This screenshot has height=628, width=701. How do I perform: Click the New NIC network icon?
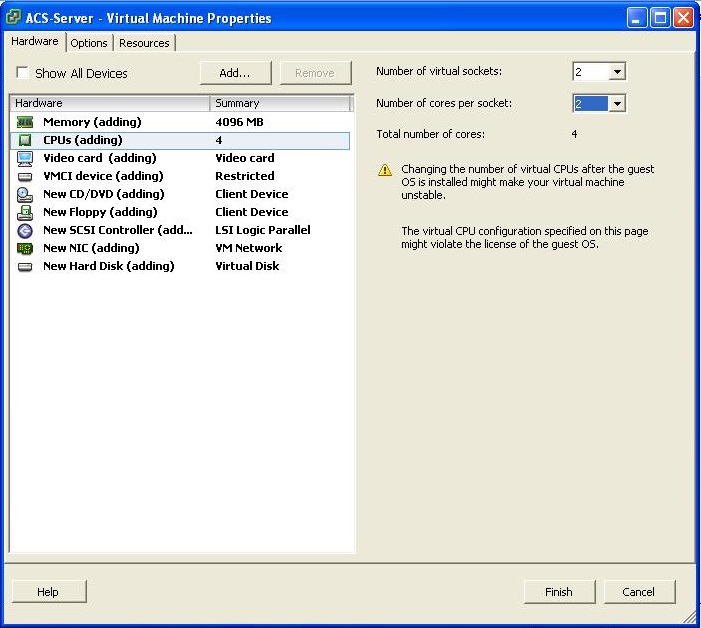(x=25, y=248)
